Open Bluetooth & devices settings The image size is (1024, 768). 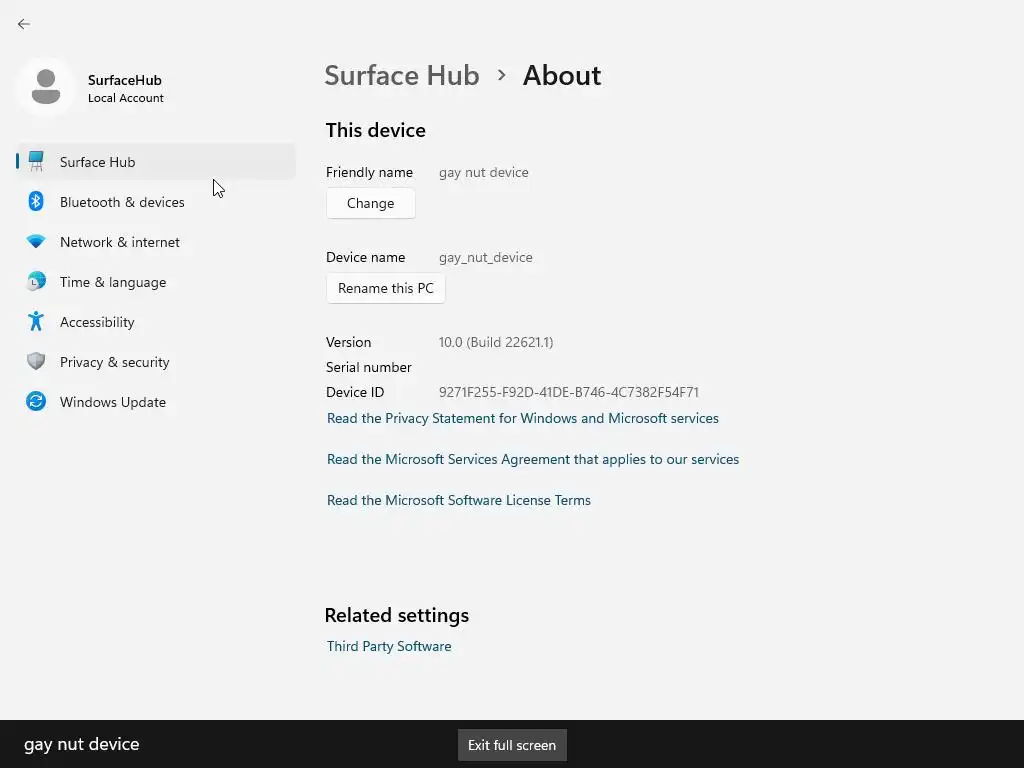click(x=122, y=202)
